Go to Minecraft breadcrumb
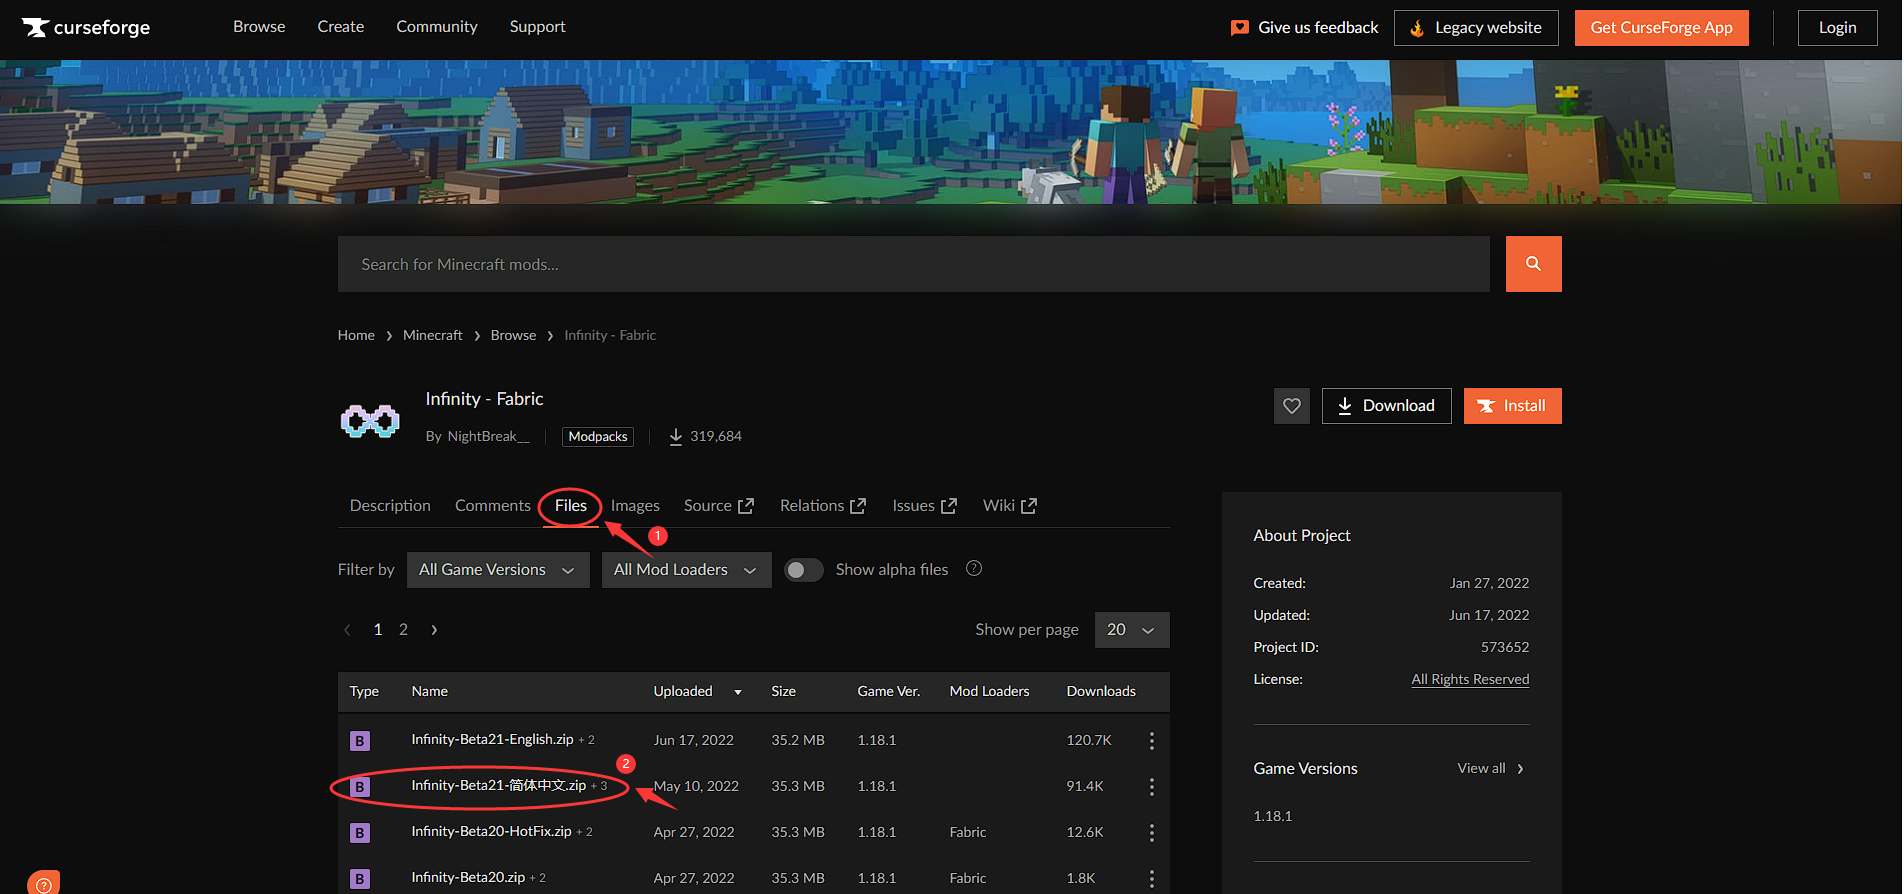The image size is (1904, 894). [432, 335]
